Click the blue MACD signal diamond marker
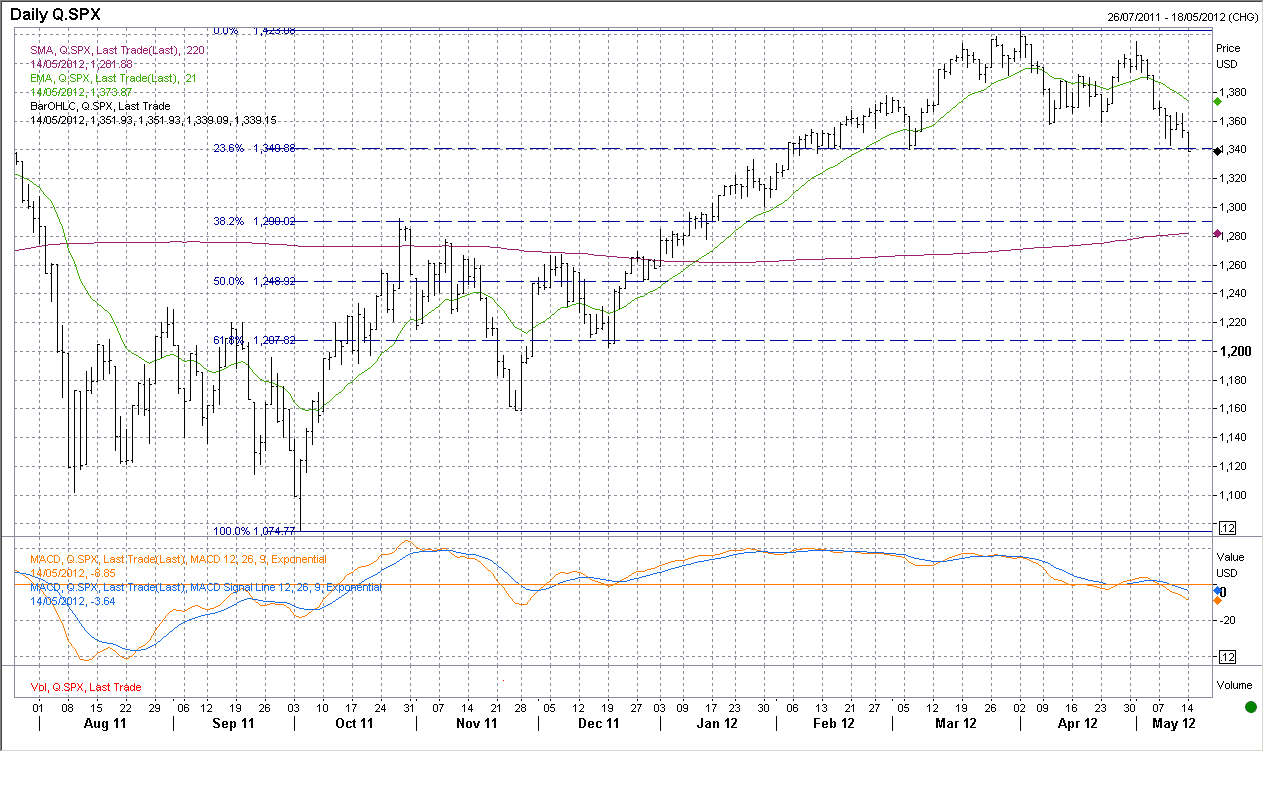The width and height of the screenshot is (1267, 798). (1217, 592)
